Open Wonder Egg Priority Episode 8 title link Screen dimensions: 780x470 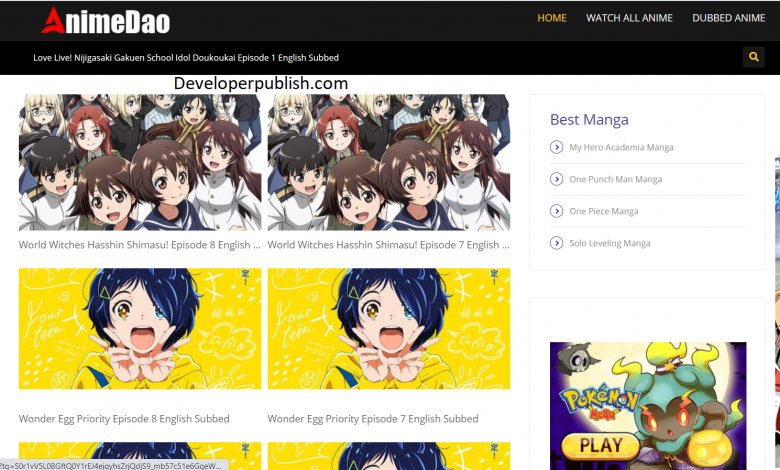124,419
